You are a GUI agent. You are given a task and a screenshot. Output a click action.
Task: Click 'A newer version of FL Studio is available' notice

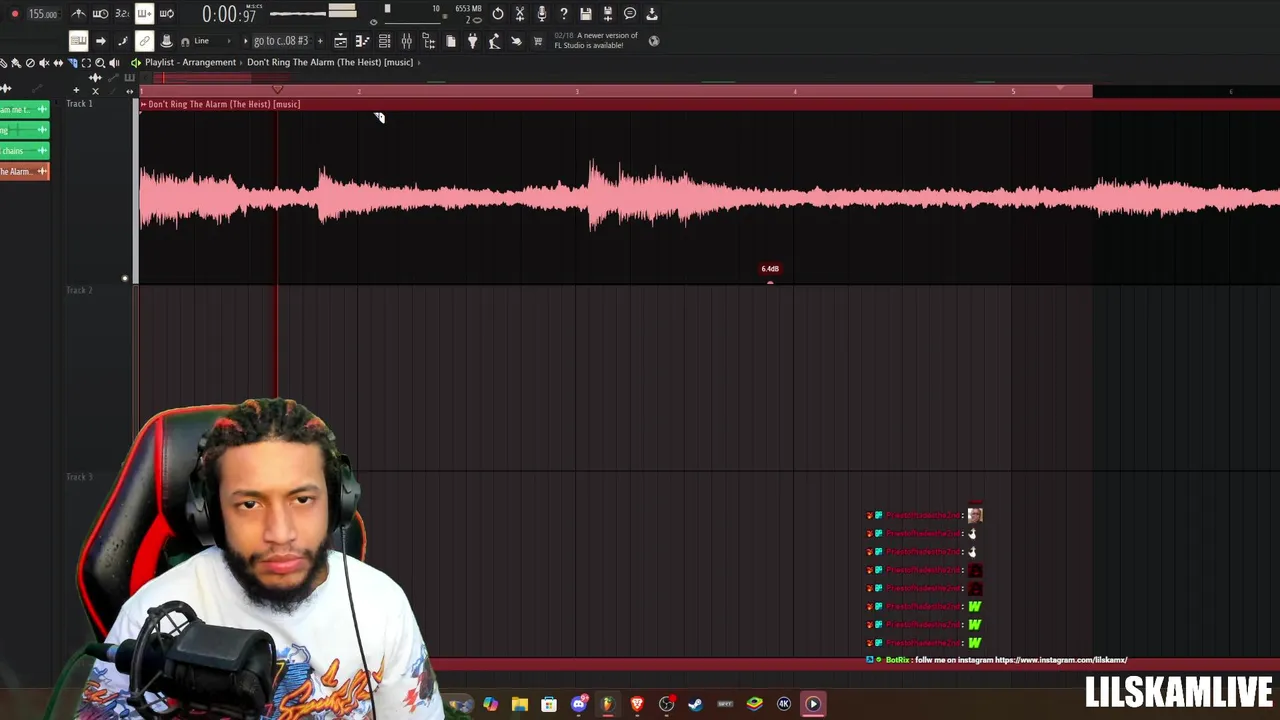click(x=596, y=40)
